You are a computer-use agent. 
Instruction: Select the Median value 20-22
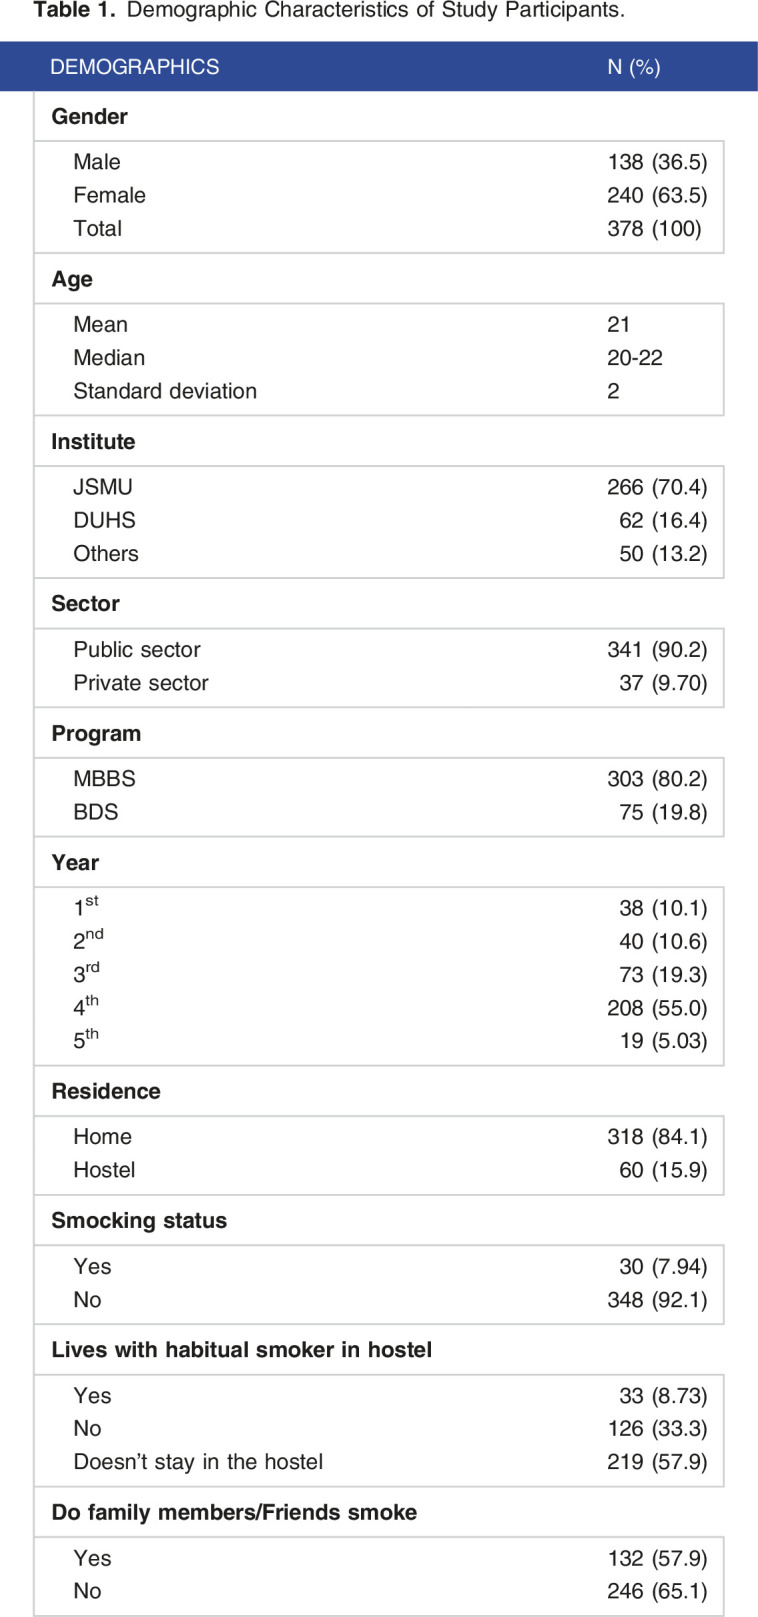pyautogui.click(x=635, y=358)
